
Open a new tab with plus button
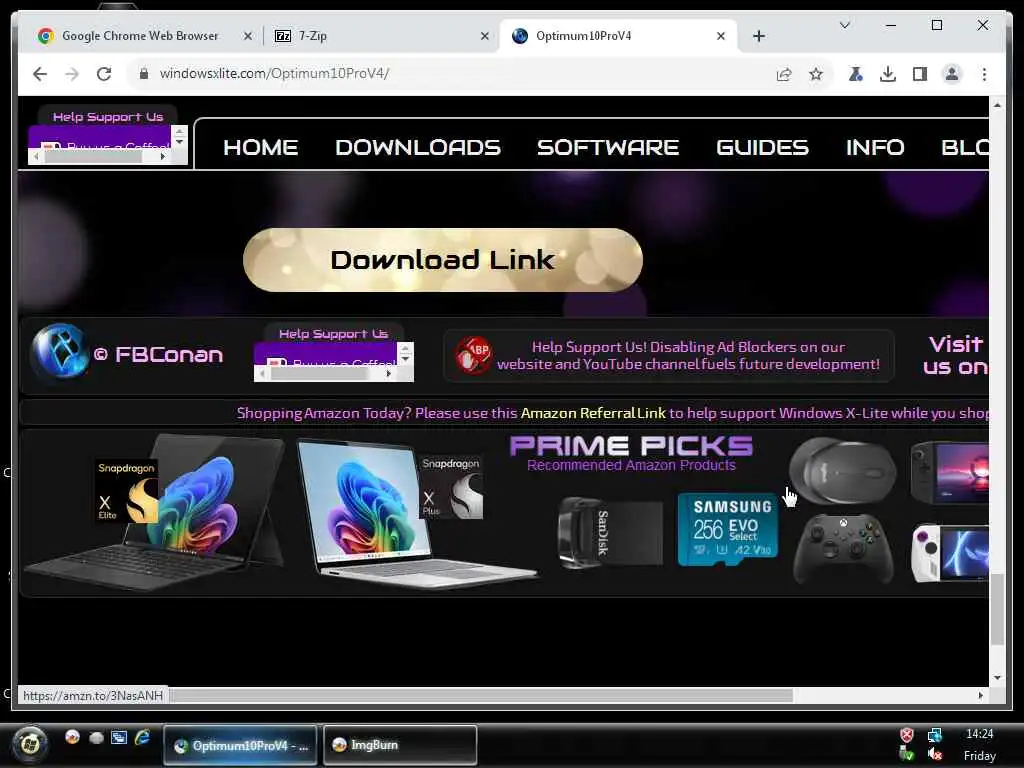point(758,36)
